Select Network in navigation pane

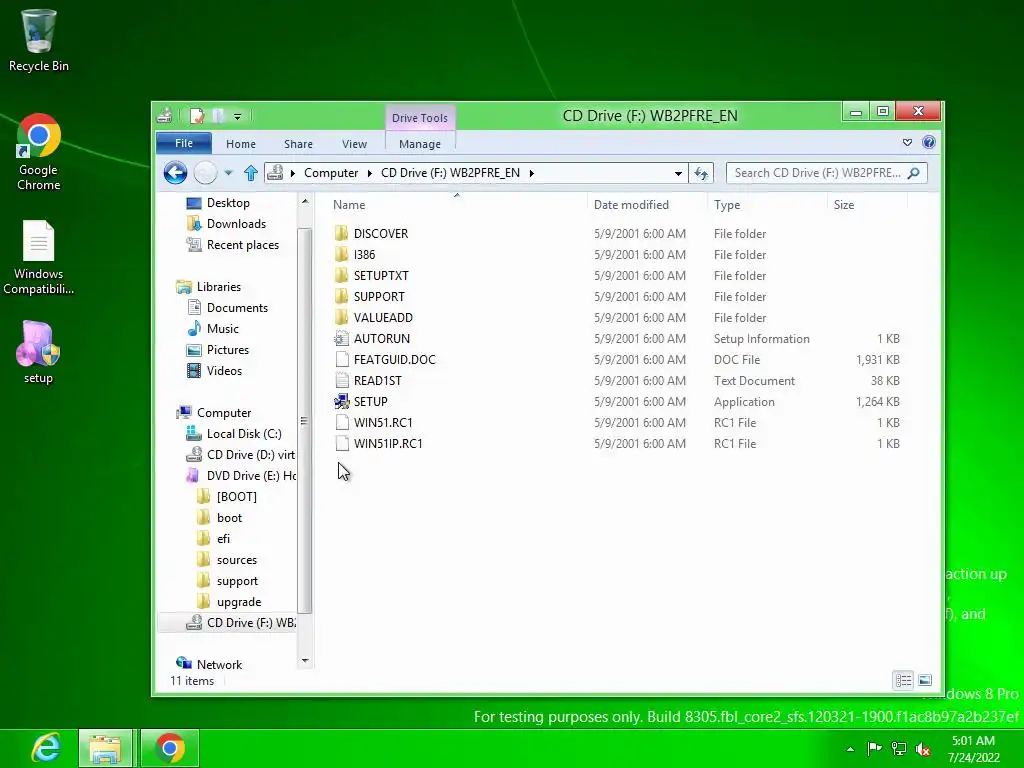(219, 664)
